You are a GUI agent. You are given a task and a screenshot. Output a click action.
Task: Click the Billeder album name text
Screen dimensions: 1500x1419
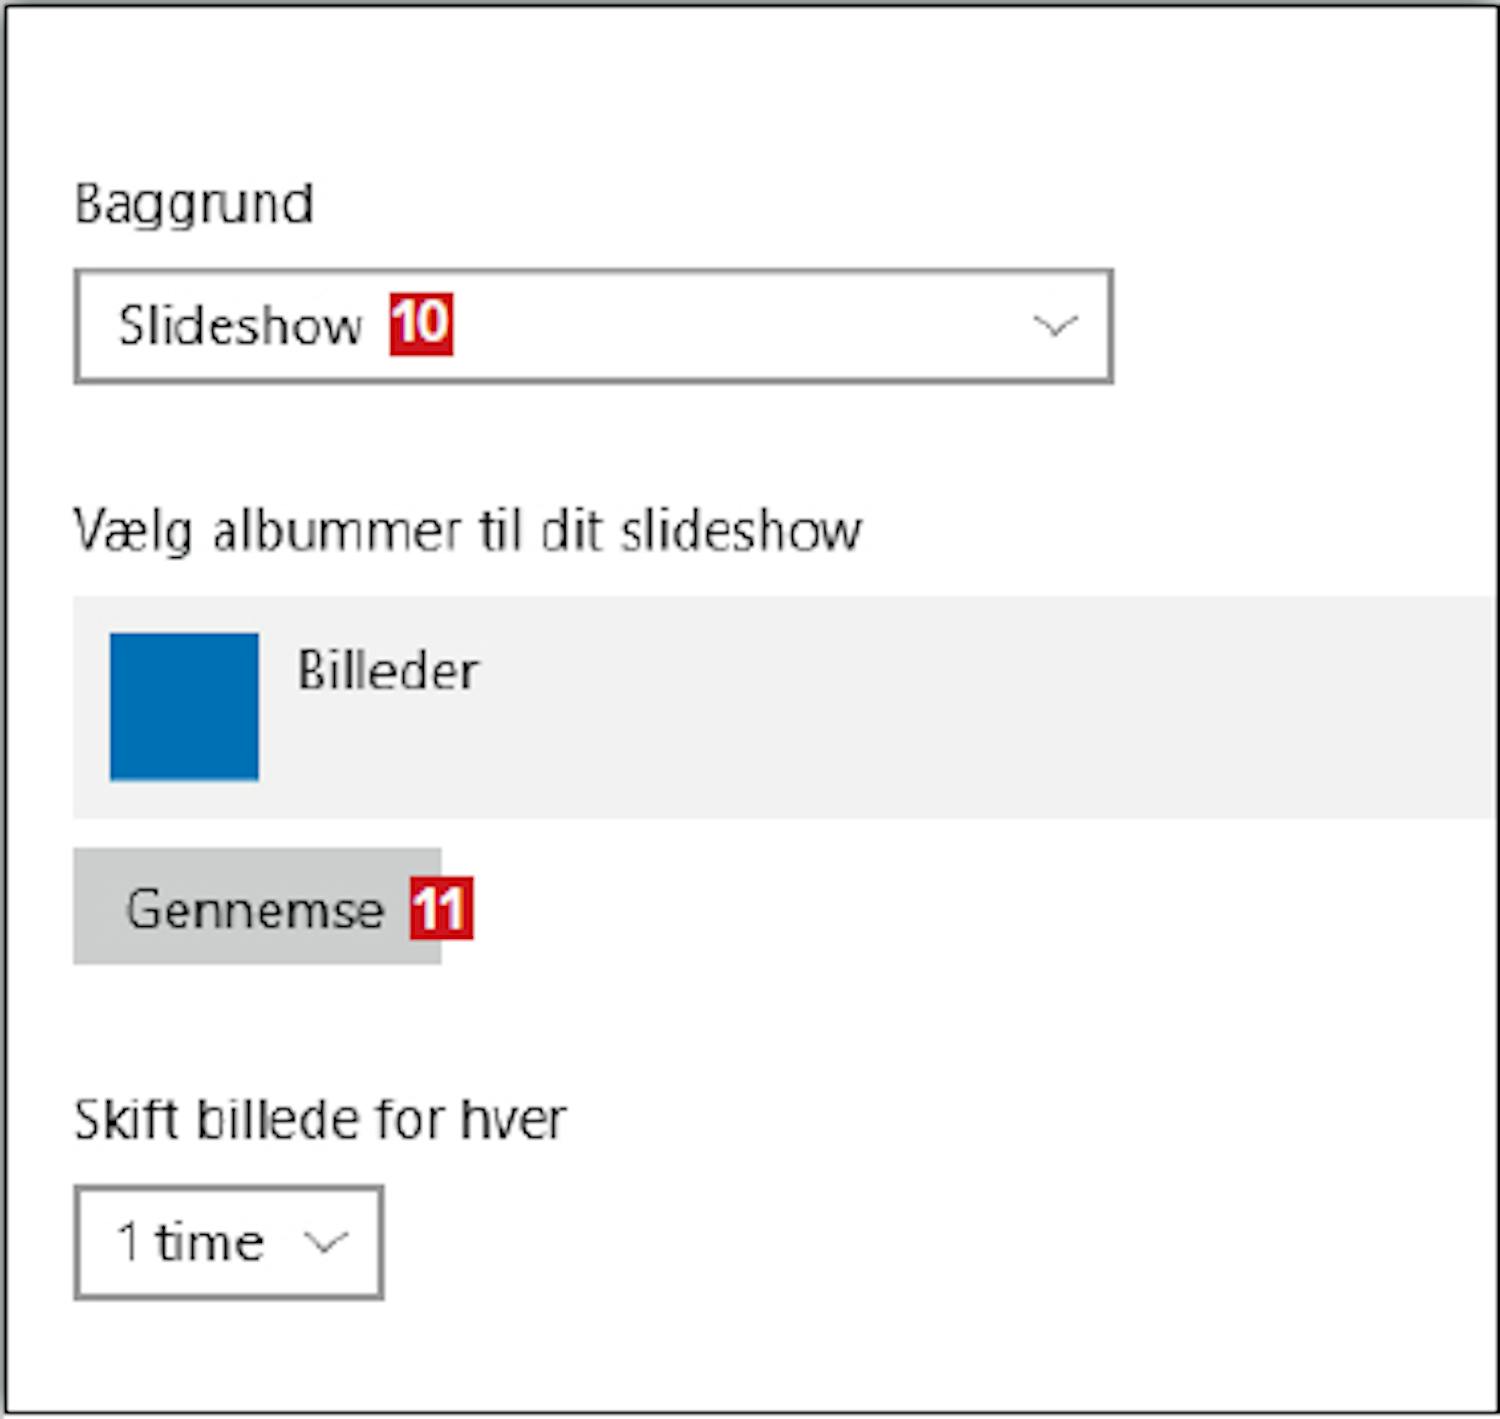coord(388,670)
